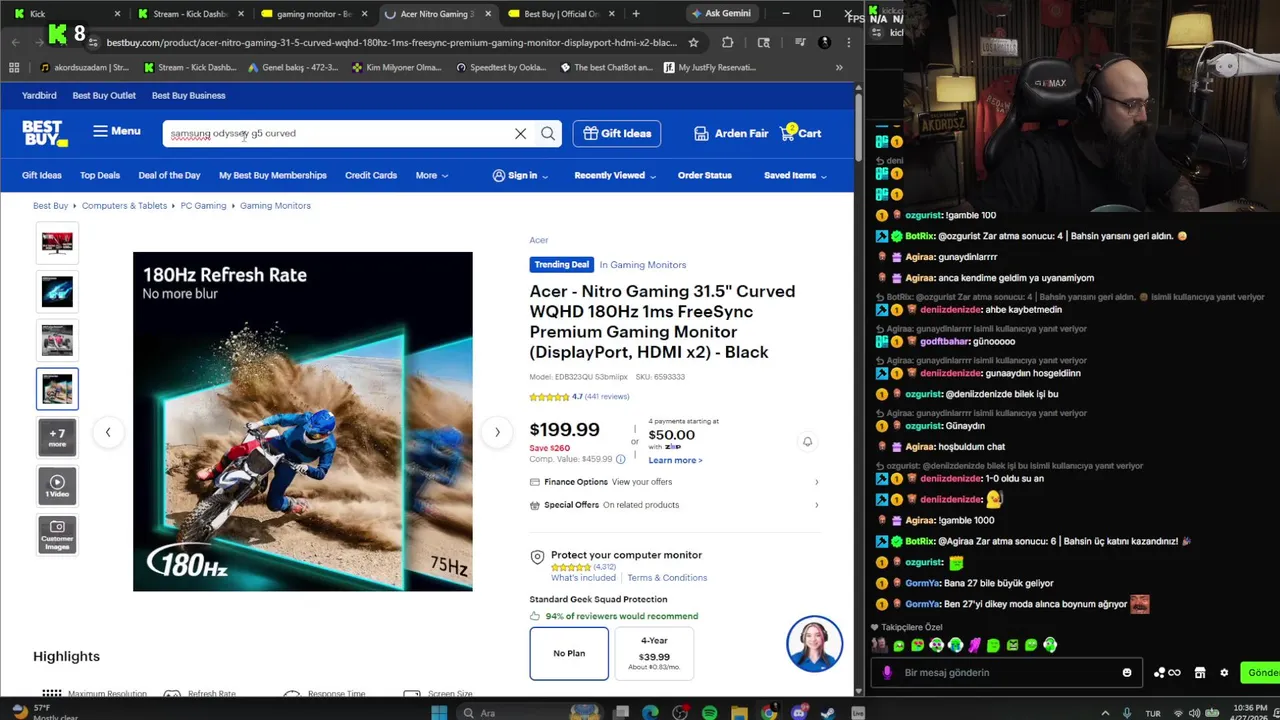This screenshot has height=720, width=1280.
Task: Expand the Sign in dropdown
Action: click(x=520, y=175)
